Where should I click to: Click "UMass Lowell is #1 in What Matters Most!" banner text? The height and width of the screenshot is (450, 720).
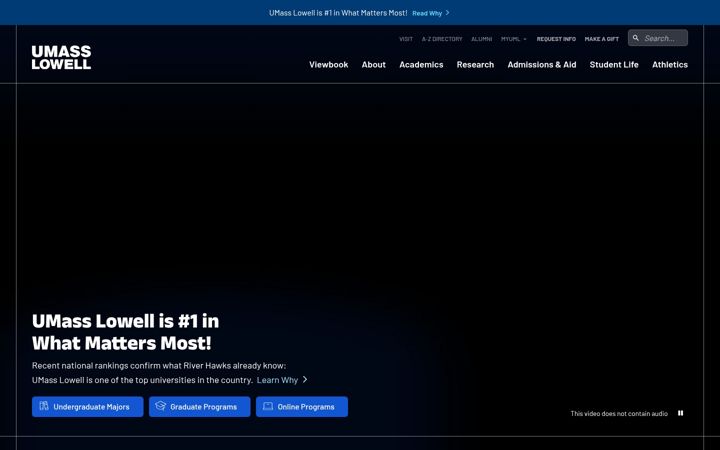click(338, 13)
